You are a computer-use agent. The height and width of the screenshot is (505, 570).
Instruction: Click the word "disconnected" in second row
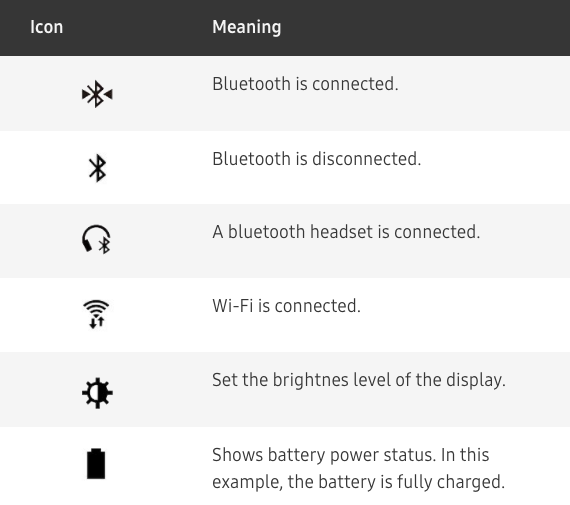tap(367, 159)
